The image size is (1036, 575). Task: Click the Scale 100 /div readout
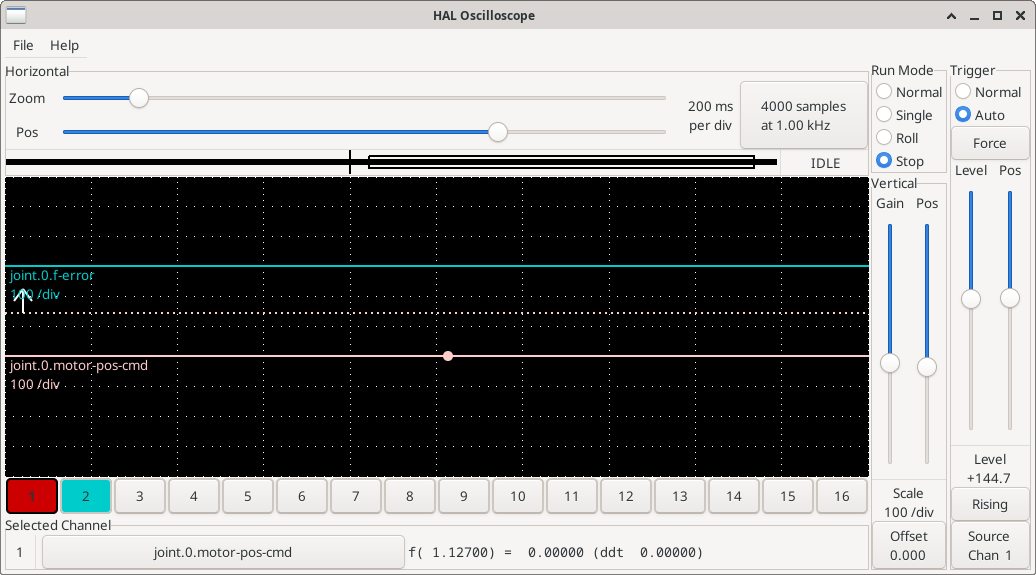908,502
